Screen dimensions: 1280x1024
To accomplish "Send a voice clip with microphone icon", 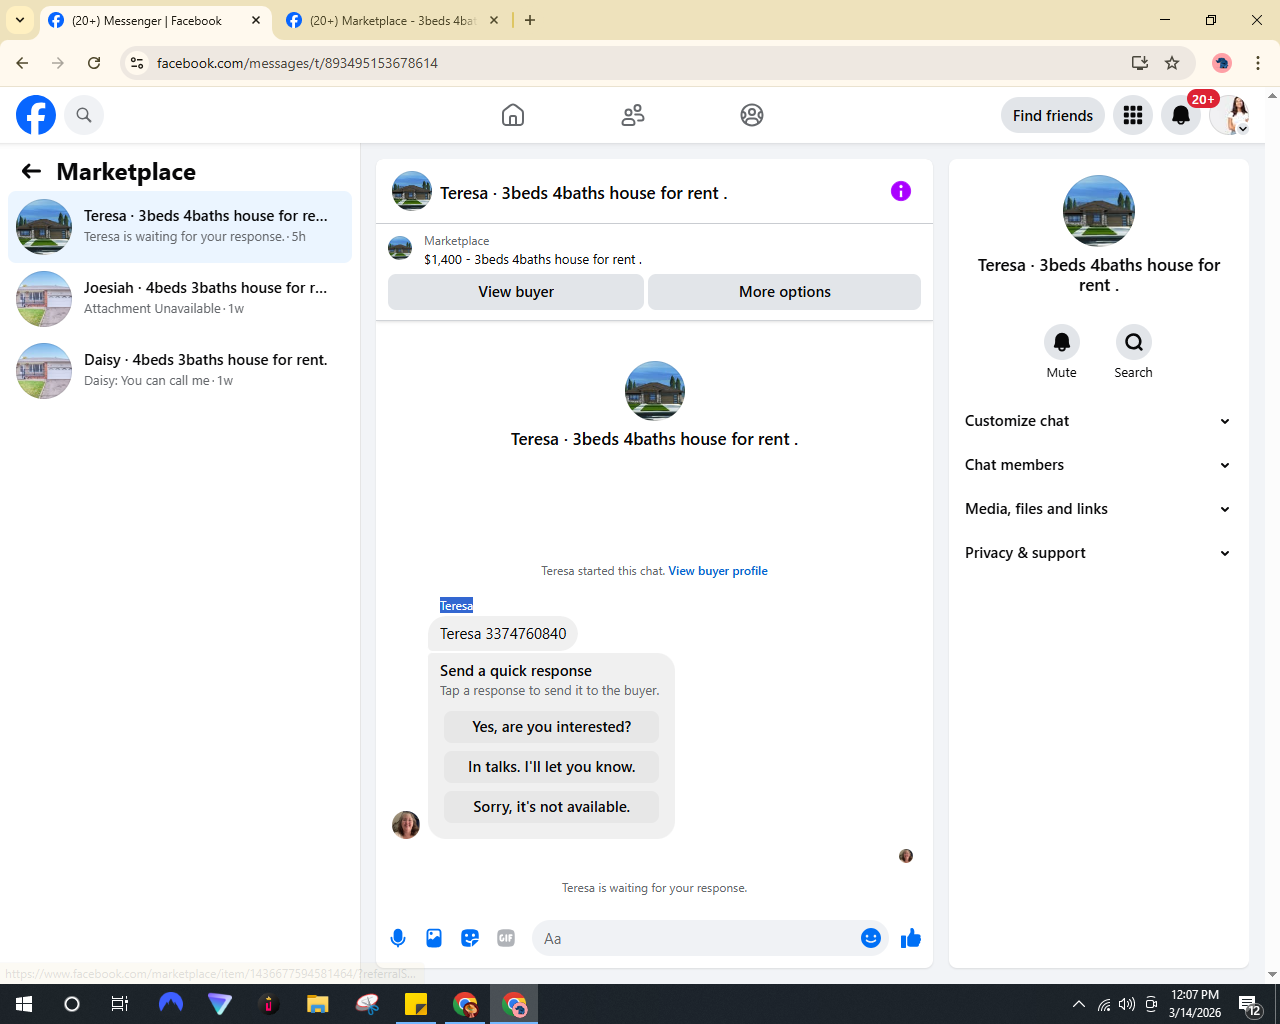I will click(x=398, y=938).
